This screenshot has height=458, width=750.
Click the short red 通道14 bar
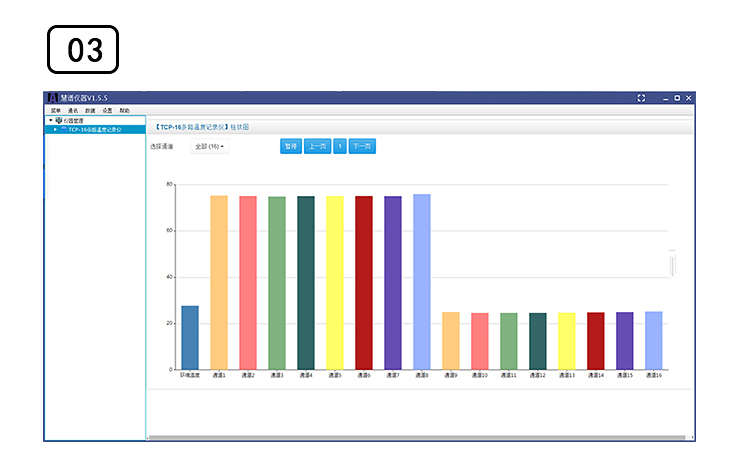(596, 341)
